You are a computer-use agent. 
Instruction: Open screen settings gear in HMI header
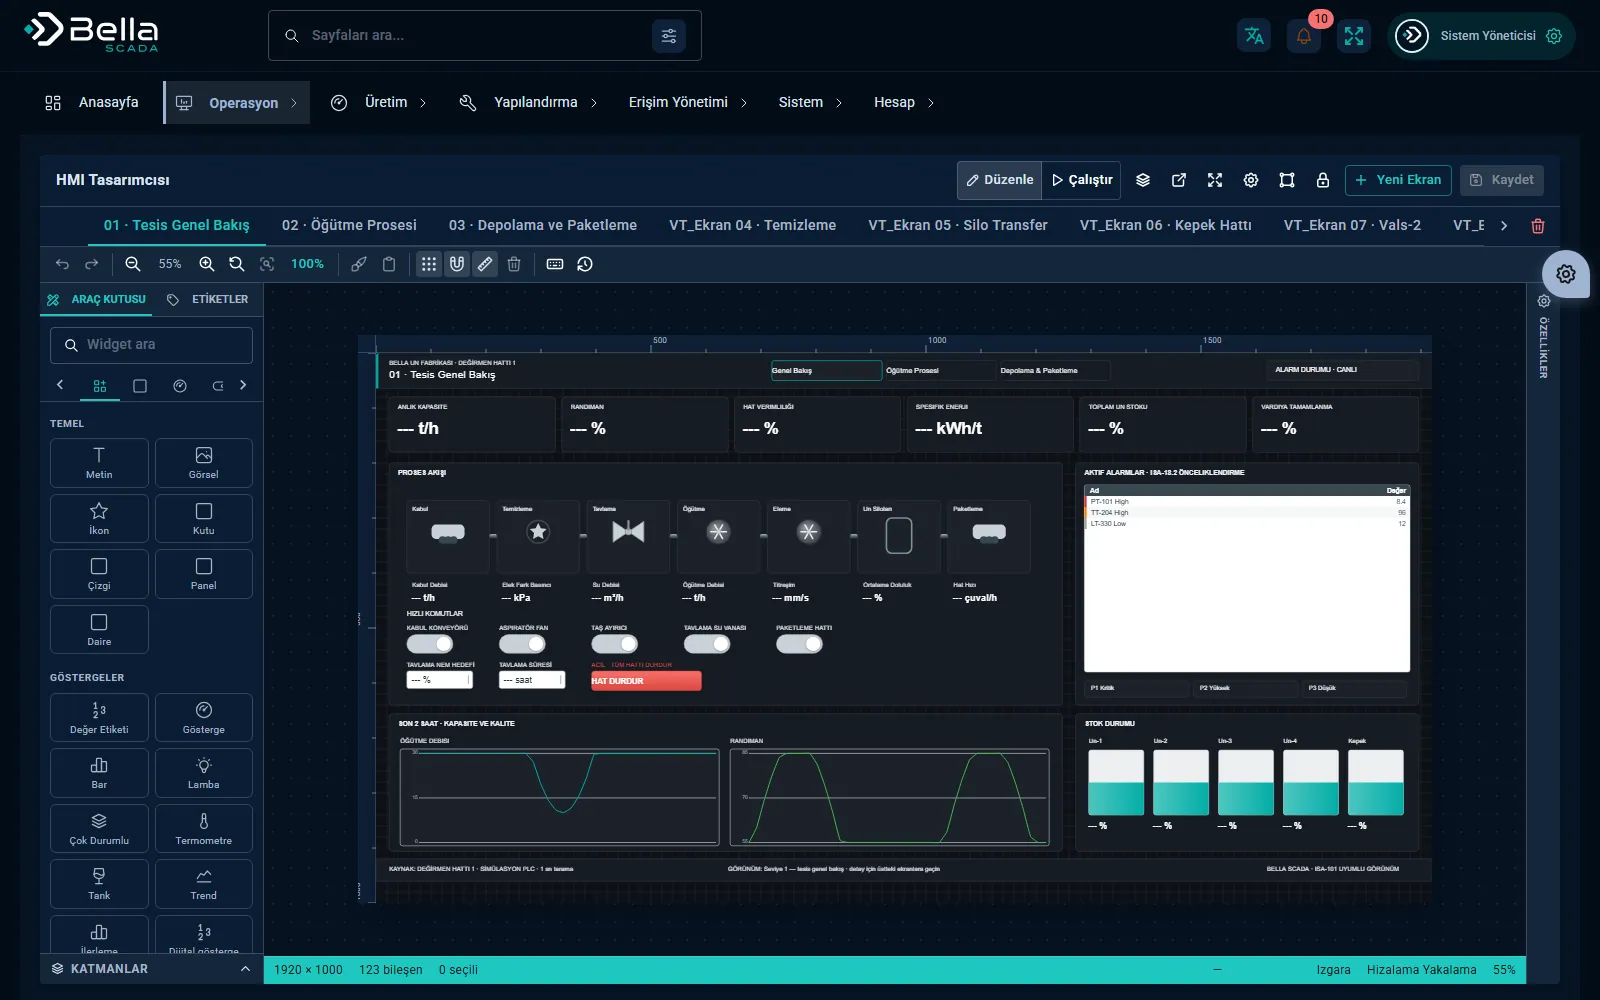[1251, 180]
